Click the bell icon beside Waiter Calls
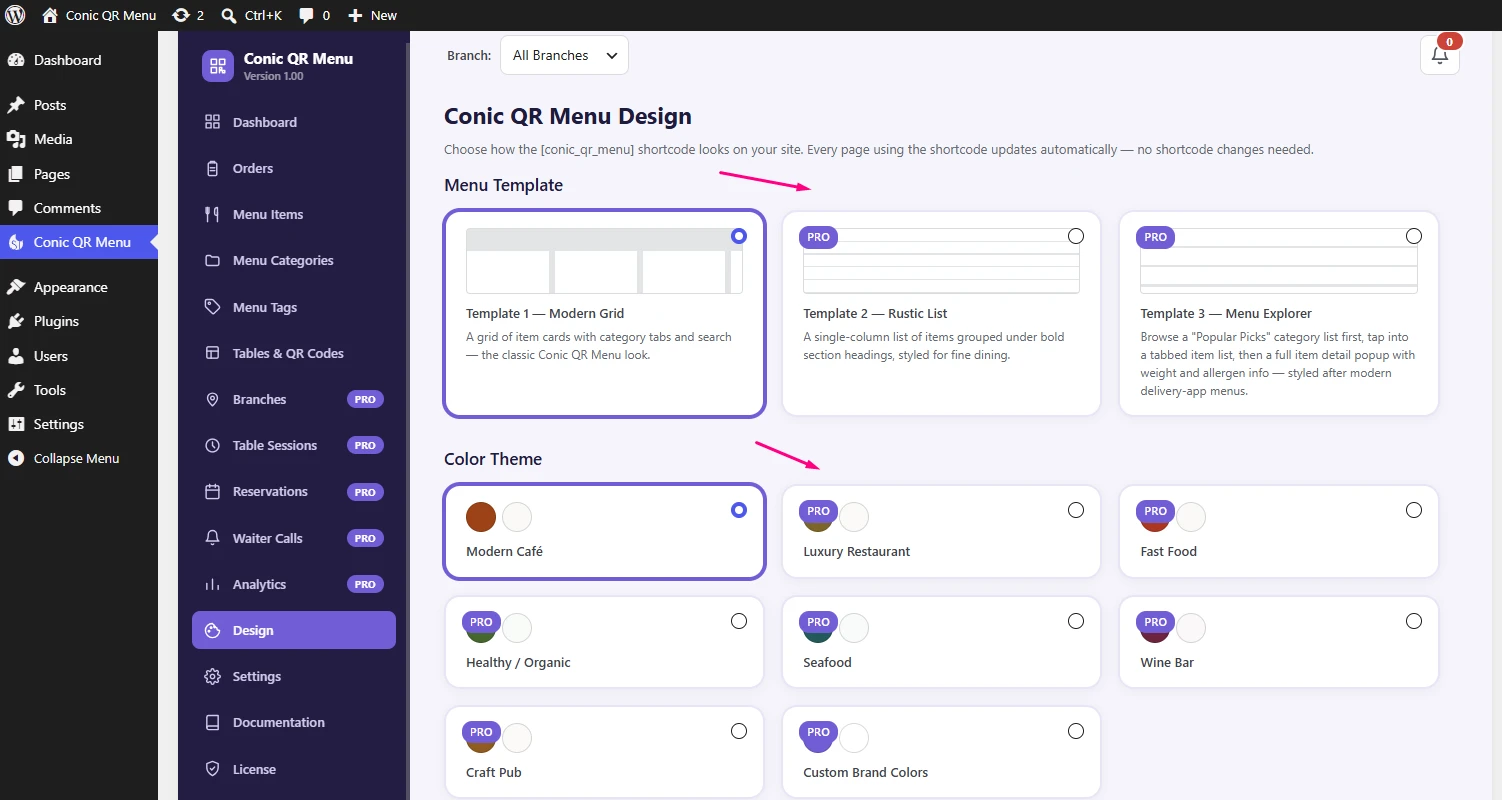Screen dimensions: 1502x800 click(x=212, y=538)
